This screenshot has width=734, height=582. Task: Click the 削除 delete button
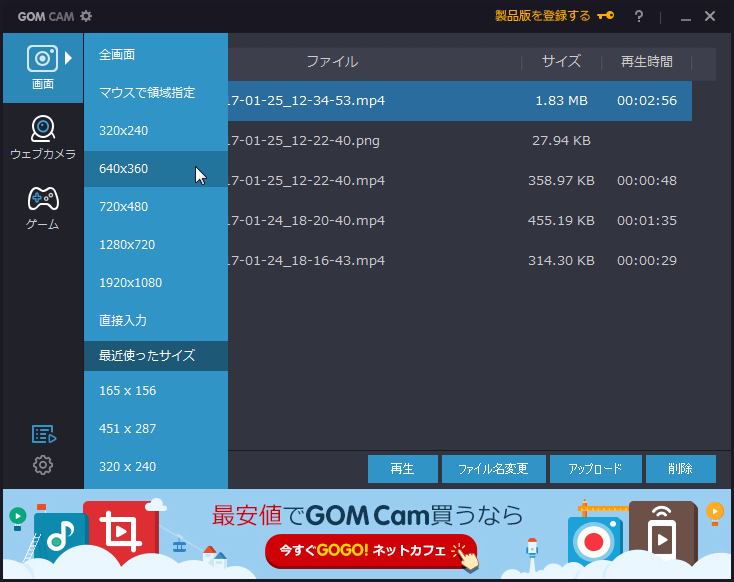click(x=681, y=469)
